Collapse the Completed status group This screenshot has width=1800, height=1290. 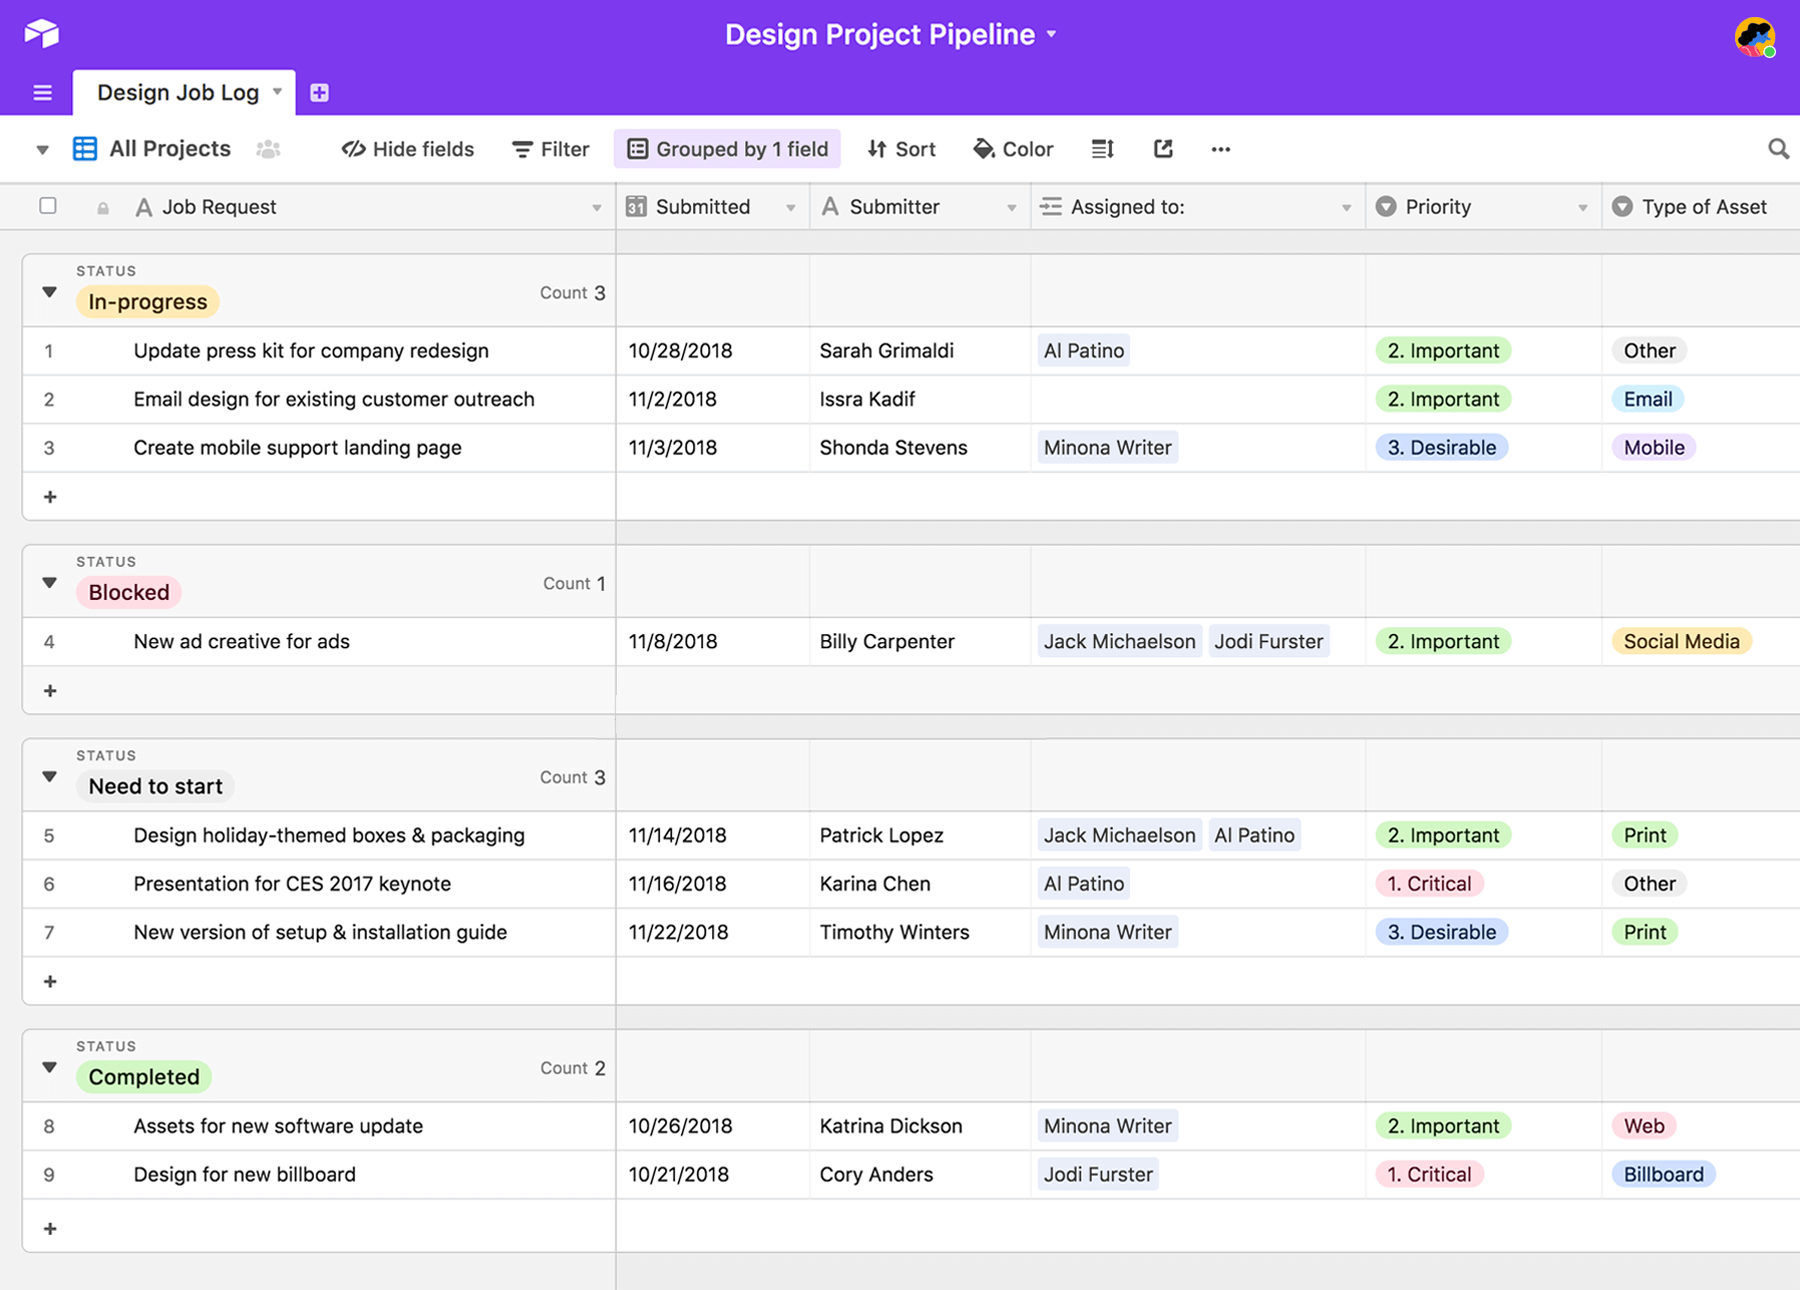(49, 1067)
